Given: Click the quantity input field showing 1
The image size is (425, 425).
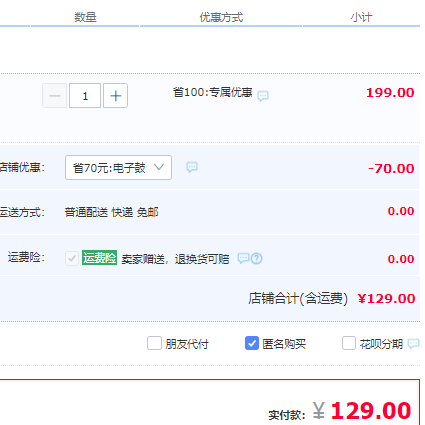Looking at the screenshot, I should click(85, 96).
